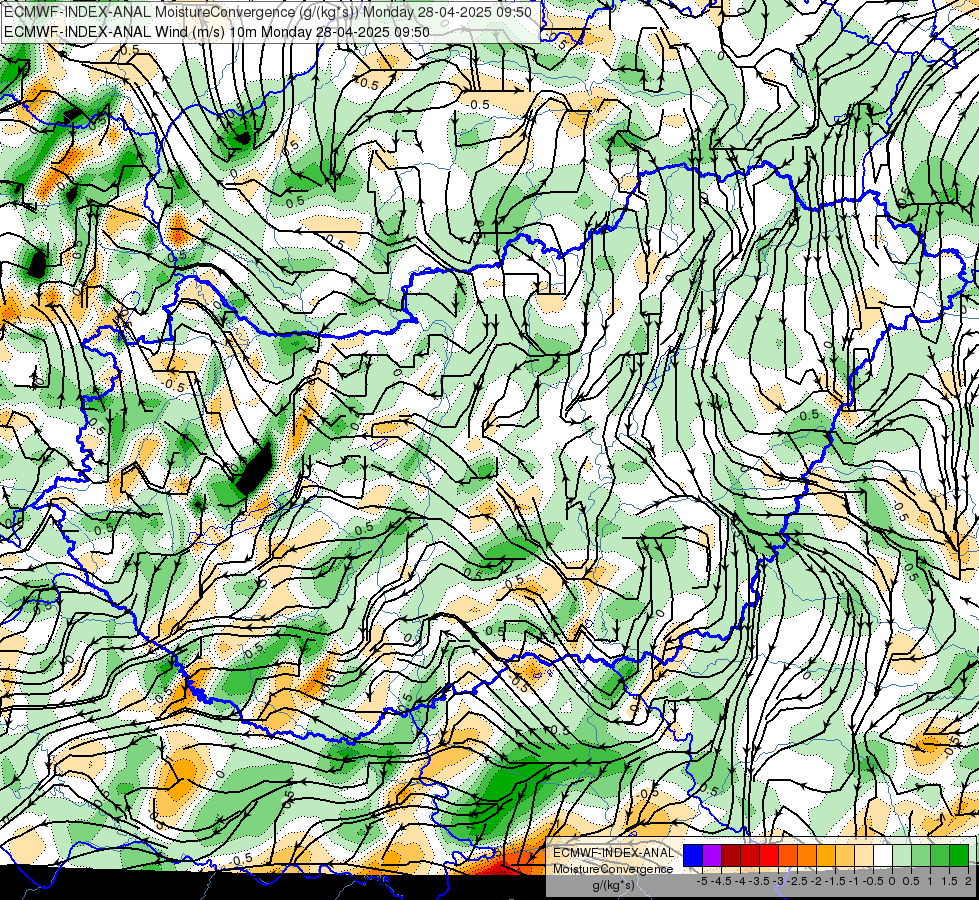Screen dimensions: 979x900
Task: Select the legend swatch between -4 and -3.5
Action: pyautogui.click(x=750, y=856)
